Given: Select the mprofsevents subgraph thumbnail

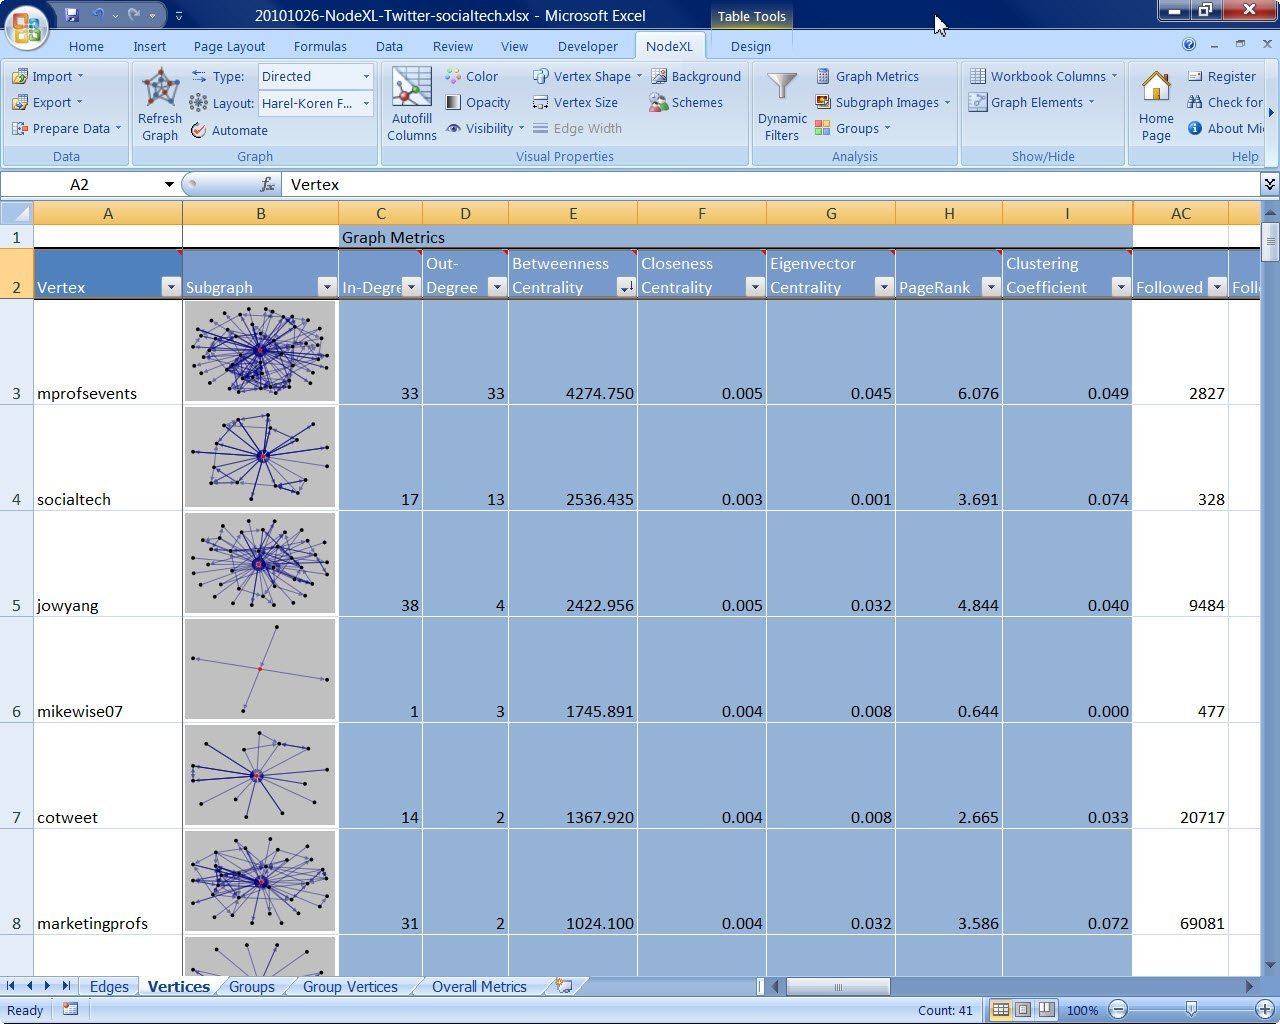Looking at the screenshot, I should tap(260, 352).
